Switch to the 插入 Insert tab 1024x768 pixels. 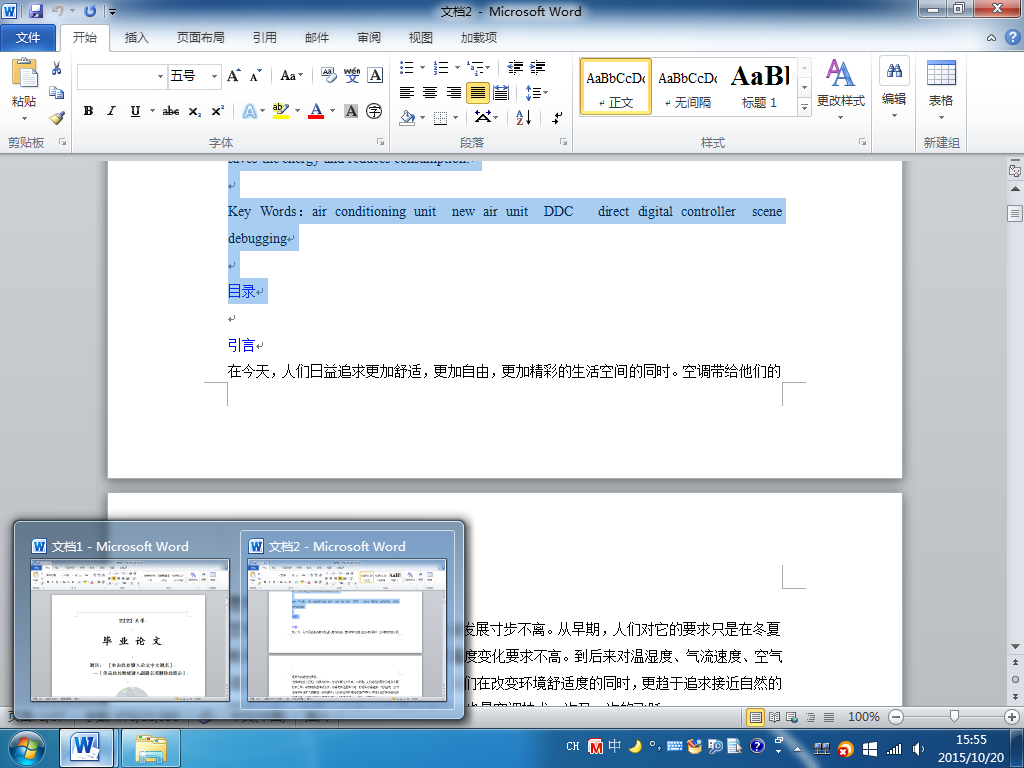point(136,38)
